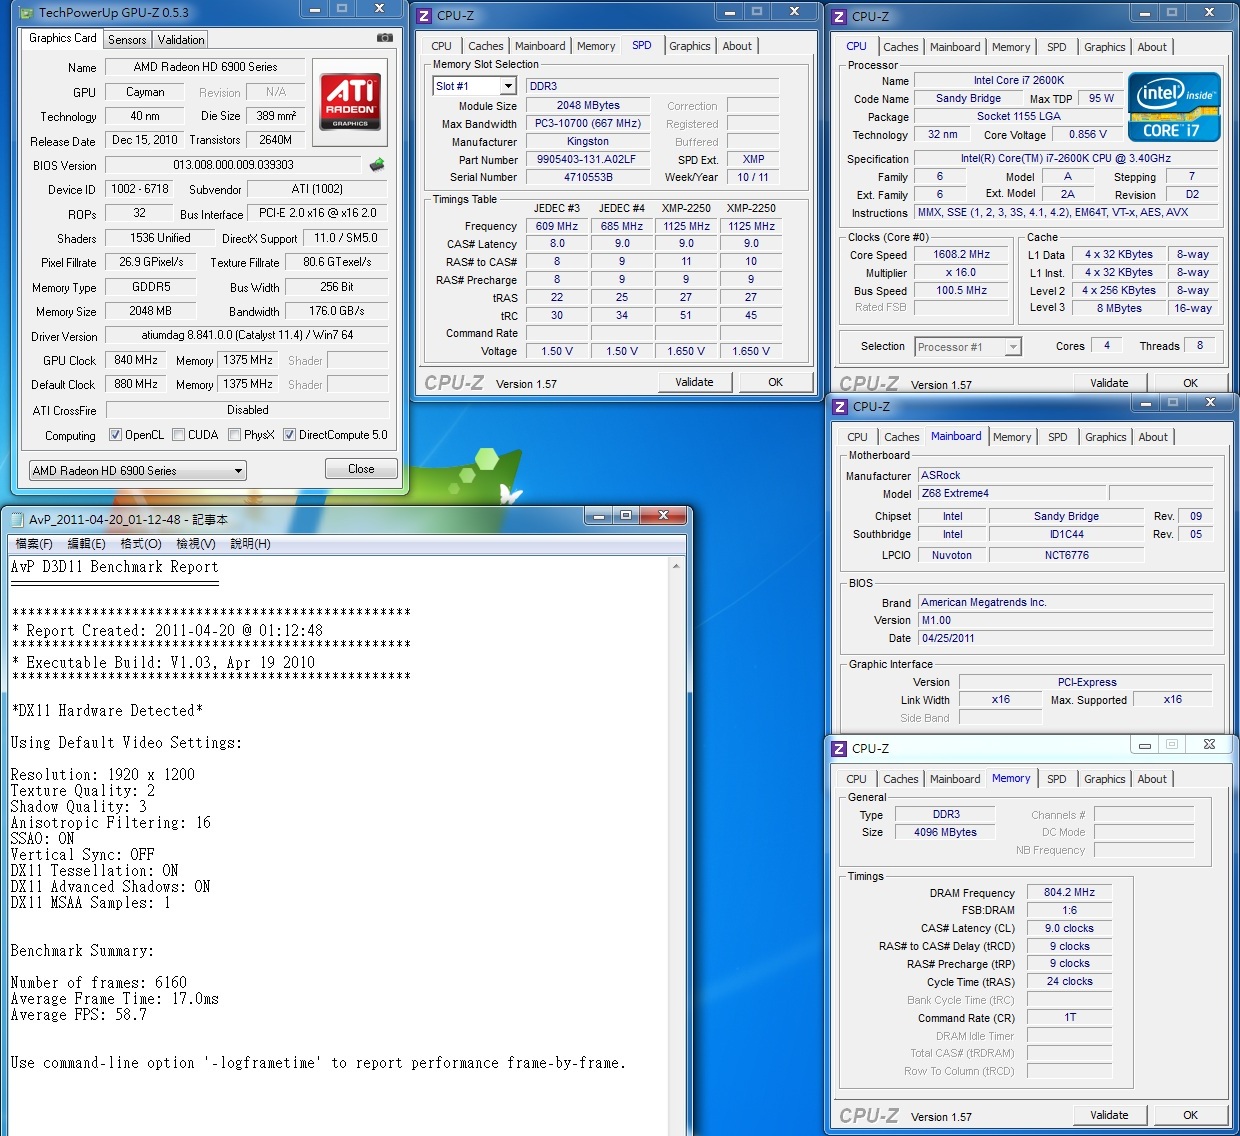Open SPD tab in Mainboard CPU-Z window

tap(1057, 437)
